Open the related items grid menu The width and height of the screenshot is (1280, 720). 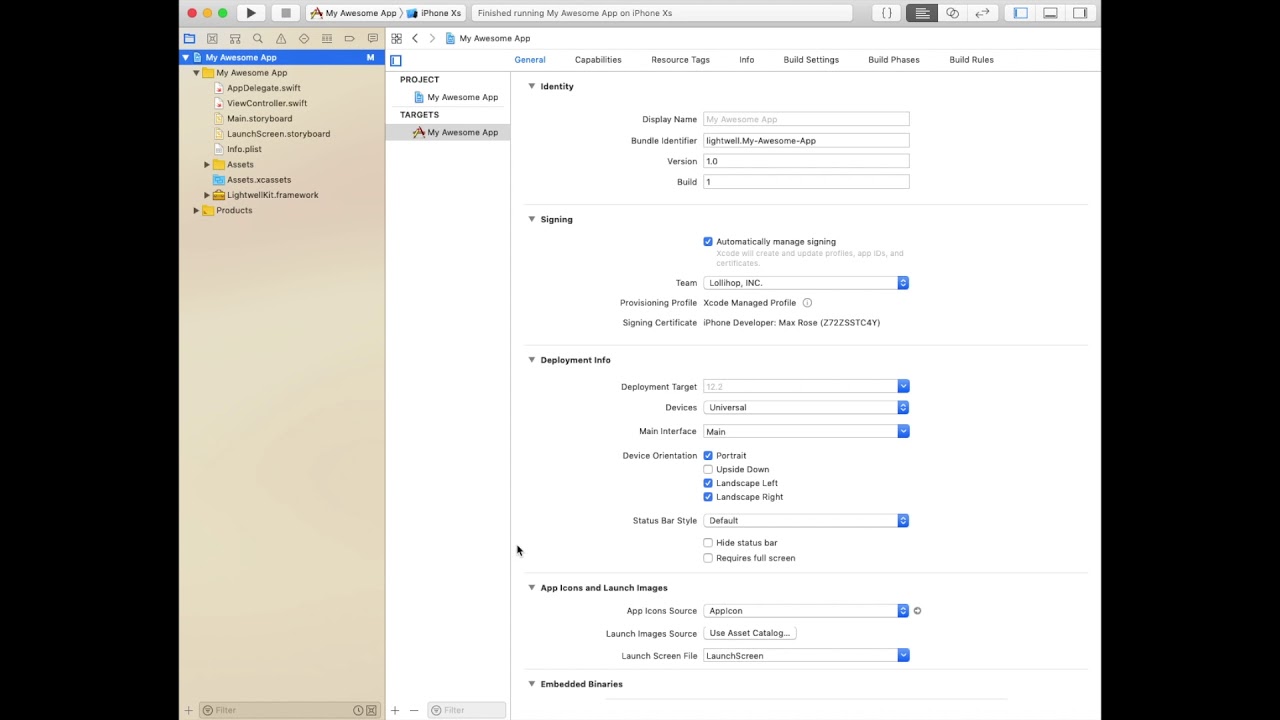click(397, 39)
